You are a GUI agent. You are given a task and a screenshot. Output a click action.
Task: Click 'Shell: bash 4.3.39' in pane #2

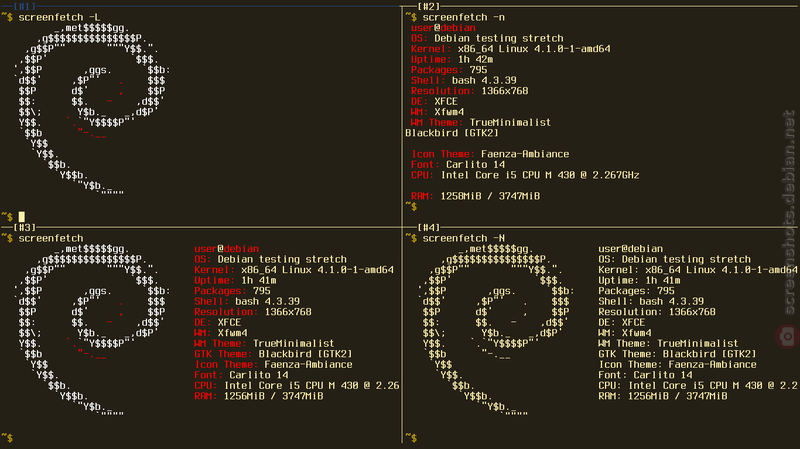[463, 80]
